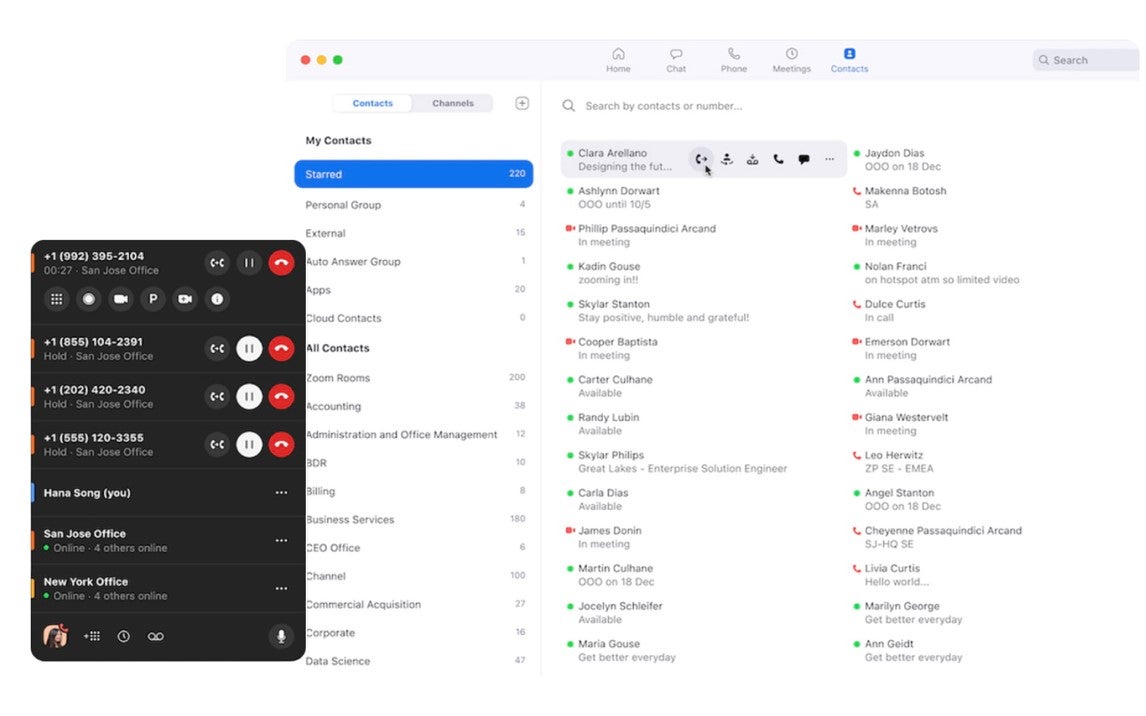Select Auto Answer Group
The height and width of the screenshot is (716, 1146).
(x=417, y=261)
